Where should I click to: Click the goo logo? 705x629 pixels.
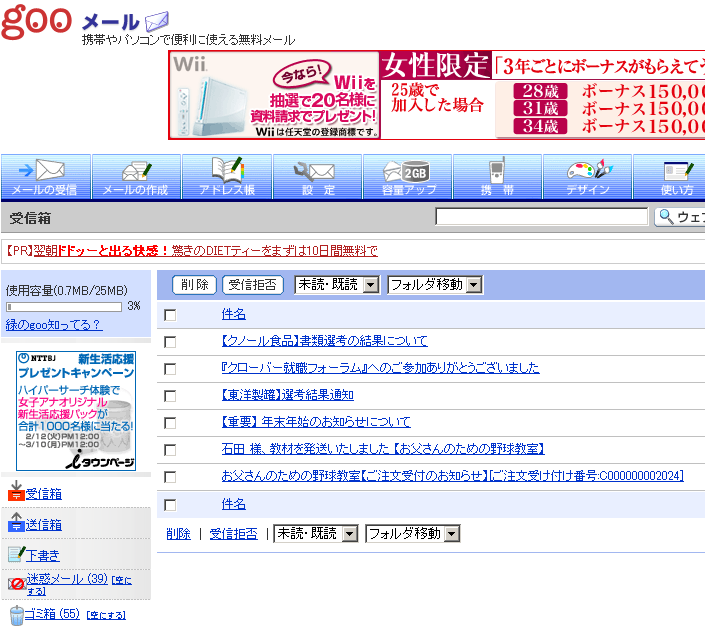[36, 21]
